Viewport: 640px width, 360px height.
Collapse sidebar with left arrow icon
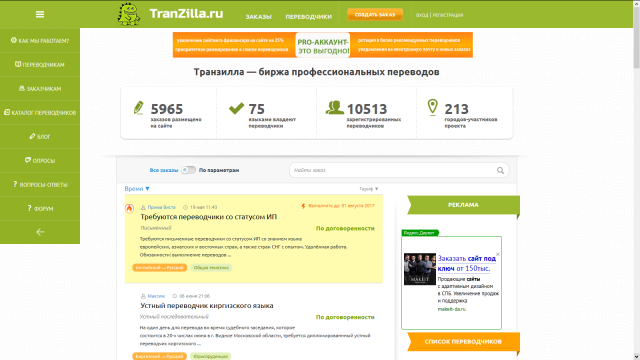[40, 232]
